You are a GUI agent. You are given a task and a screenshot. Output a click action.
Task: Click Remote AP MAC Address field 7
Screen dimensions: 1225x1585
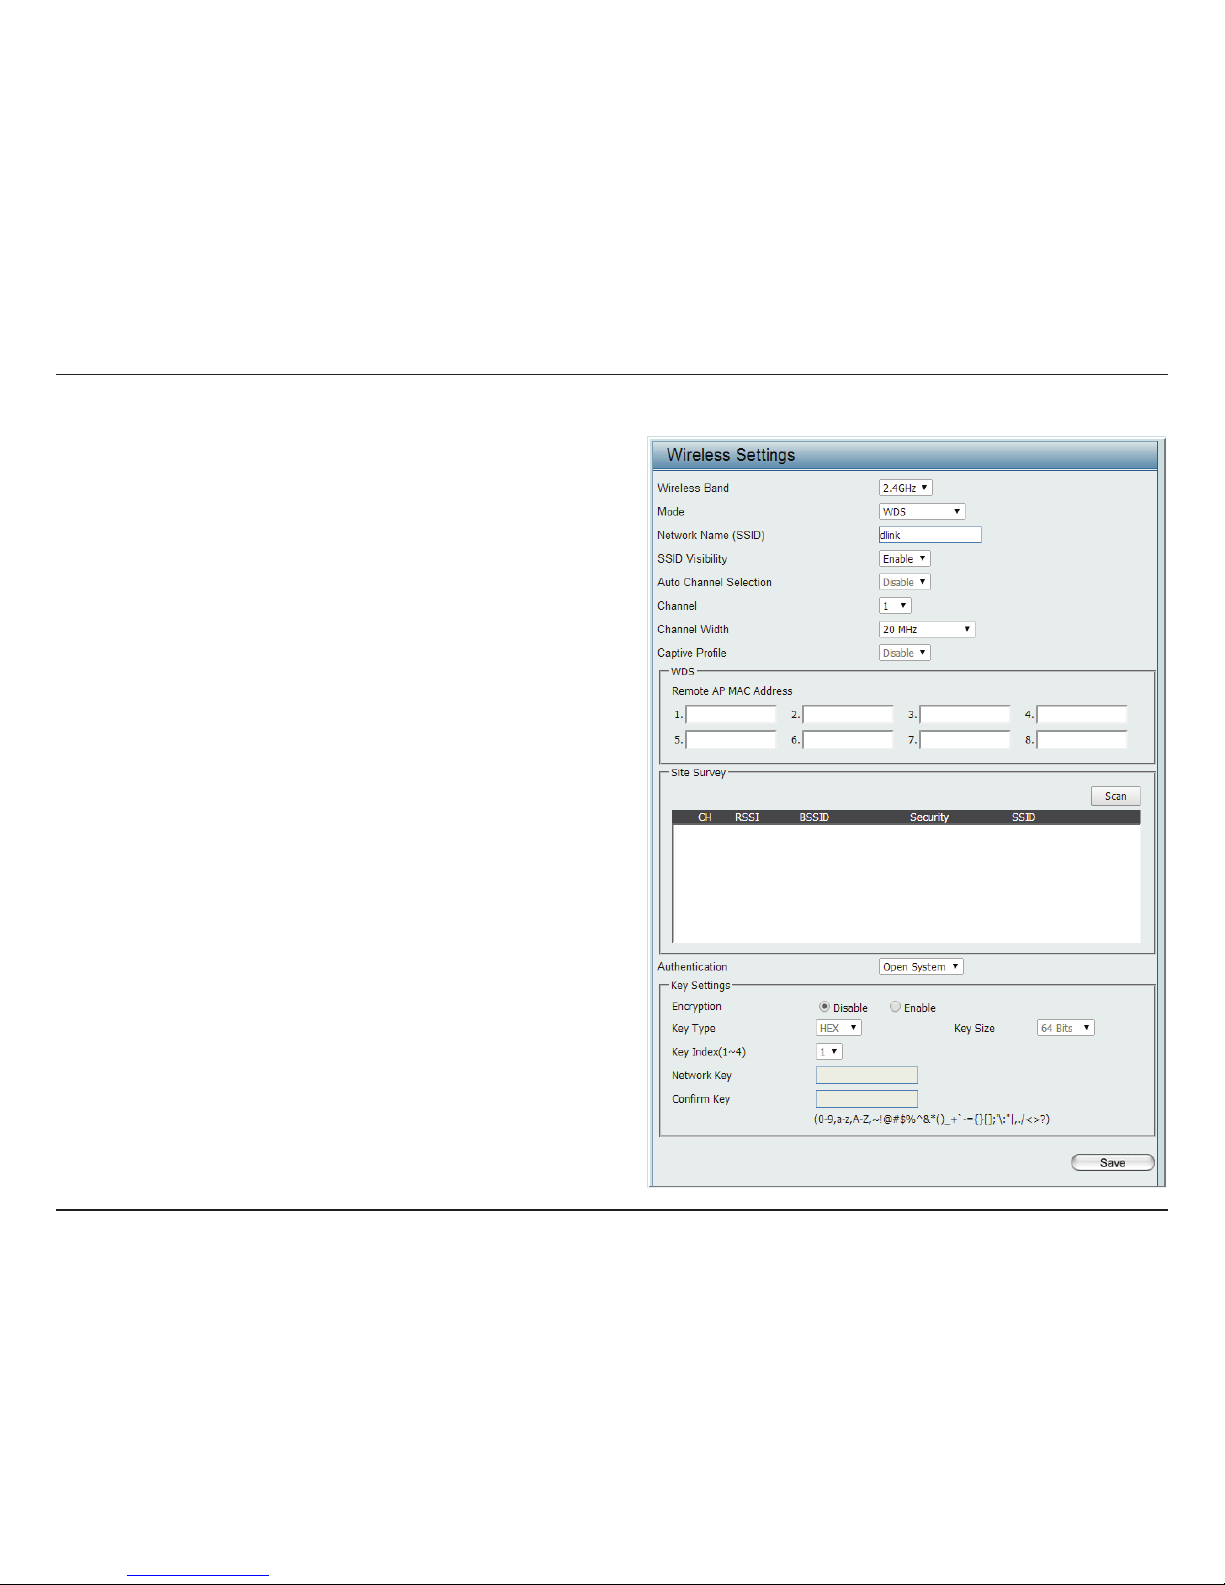[x=965, y=740]
